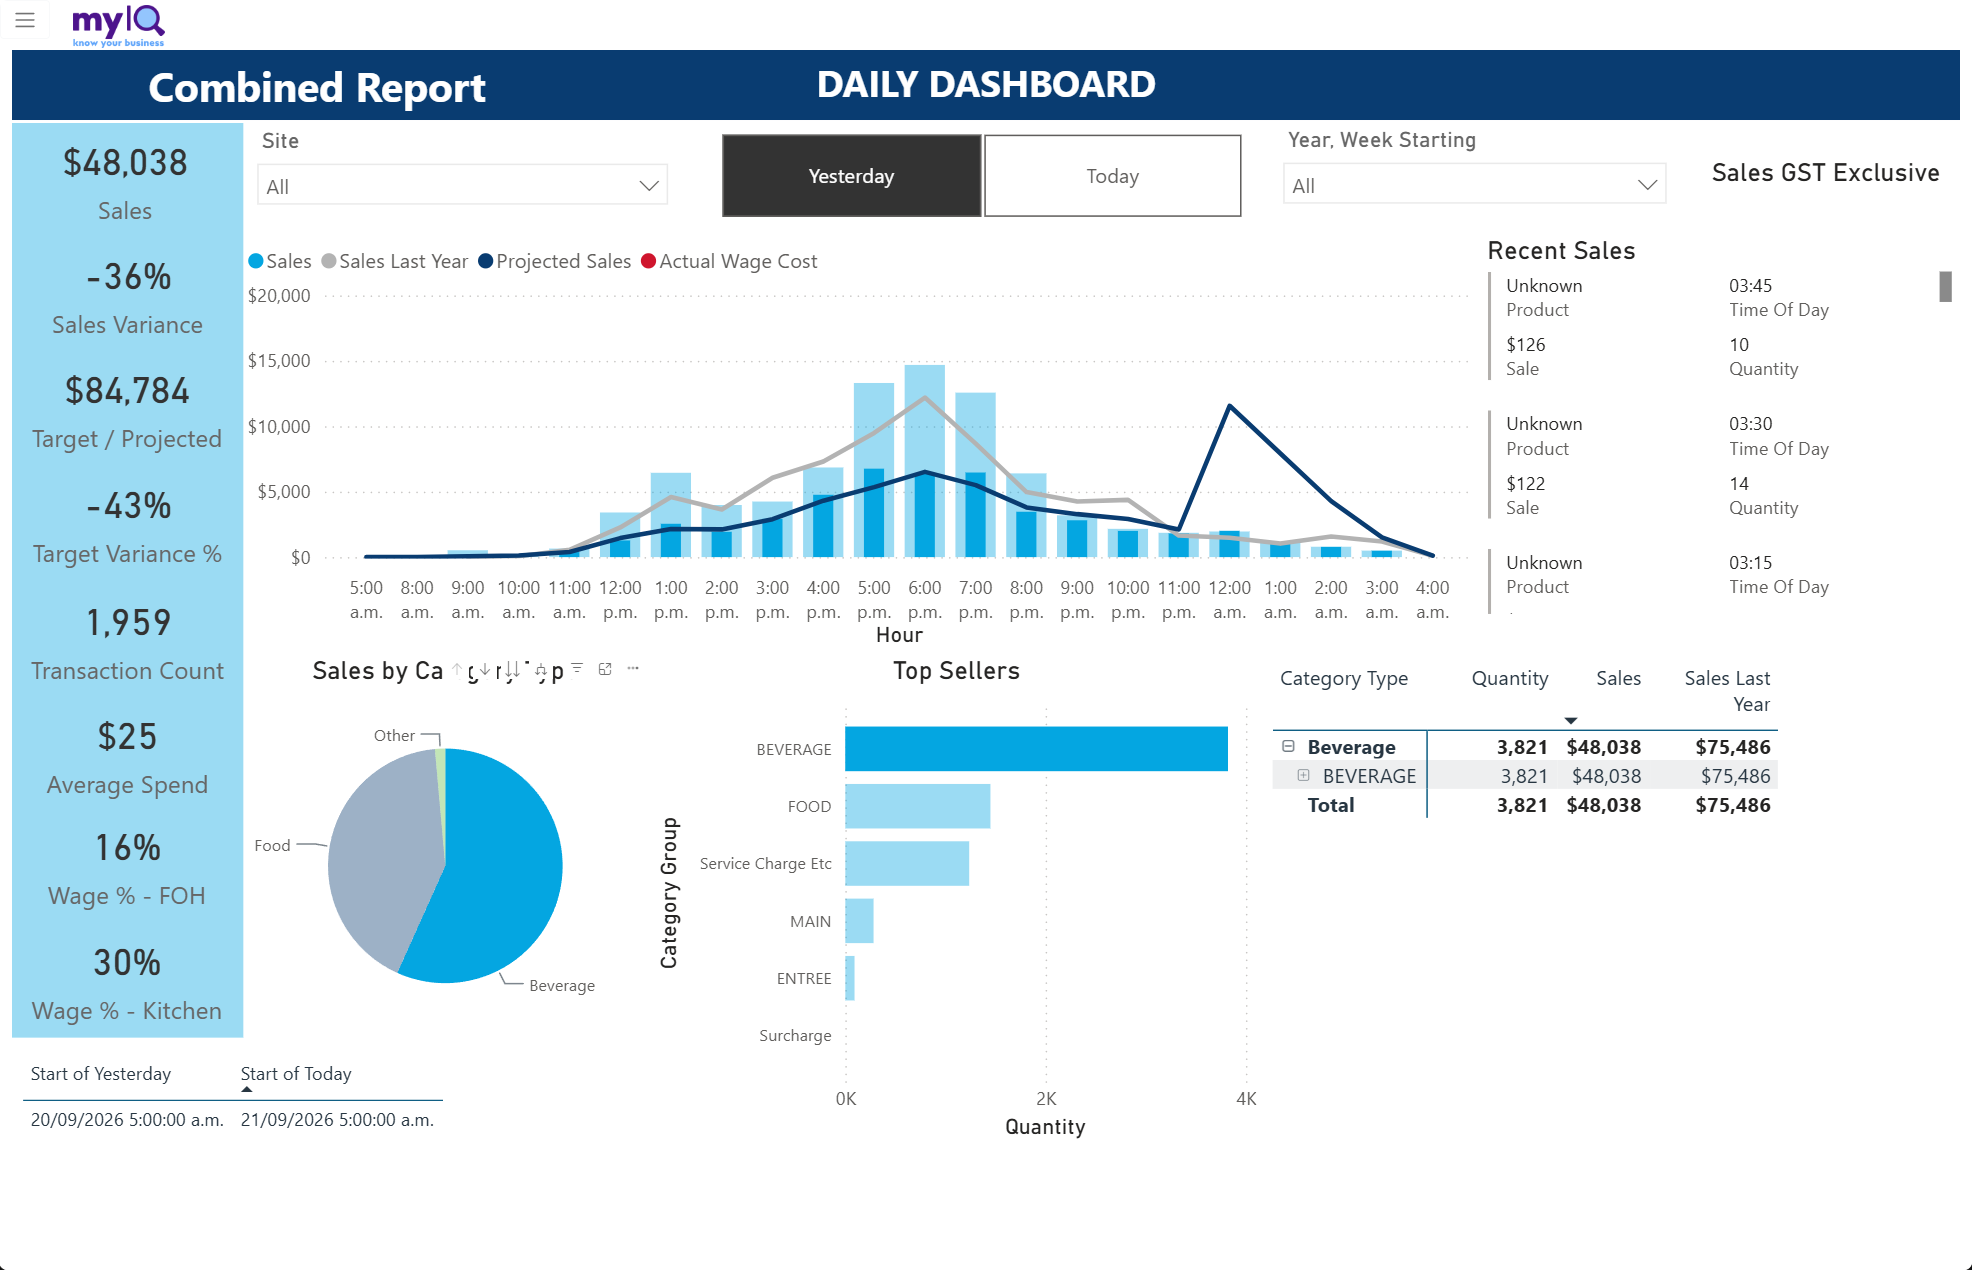Select the BEVERAGE bar in Top Sellers
This screenshot has height=1270, width=1972.
click(x=1036, y=749)
